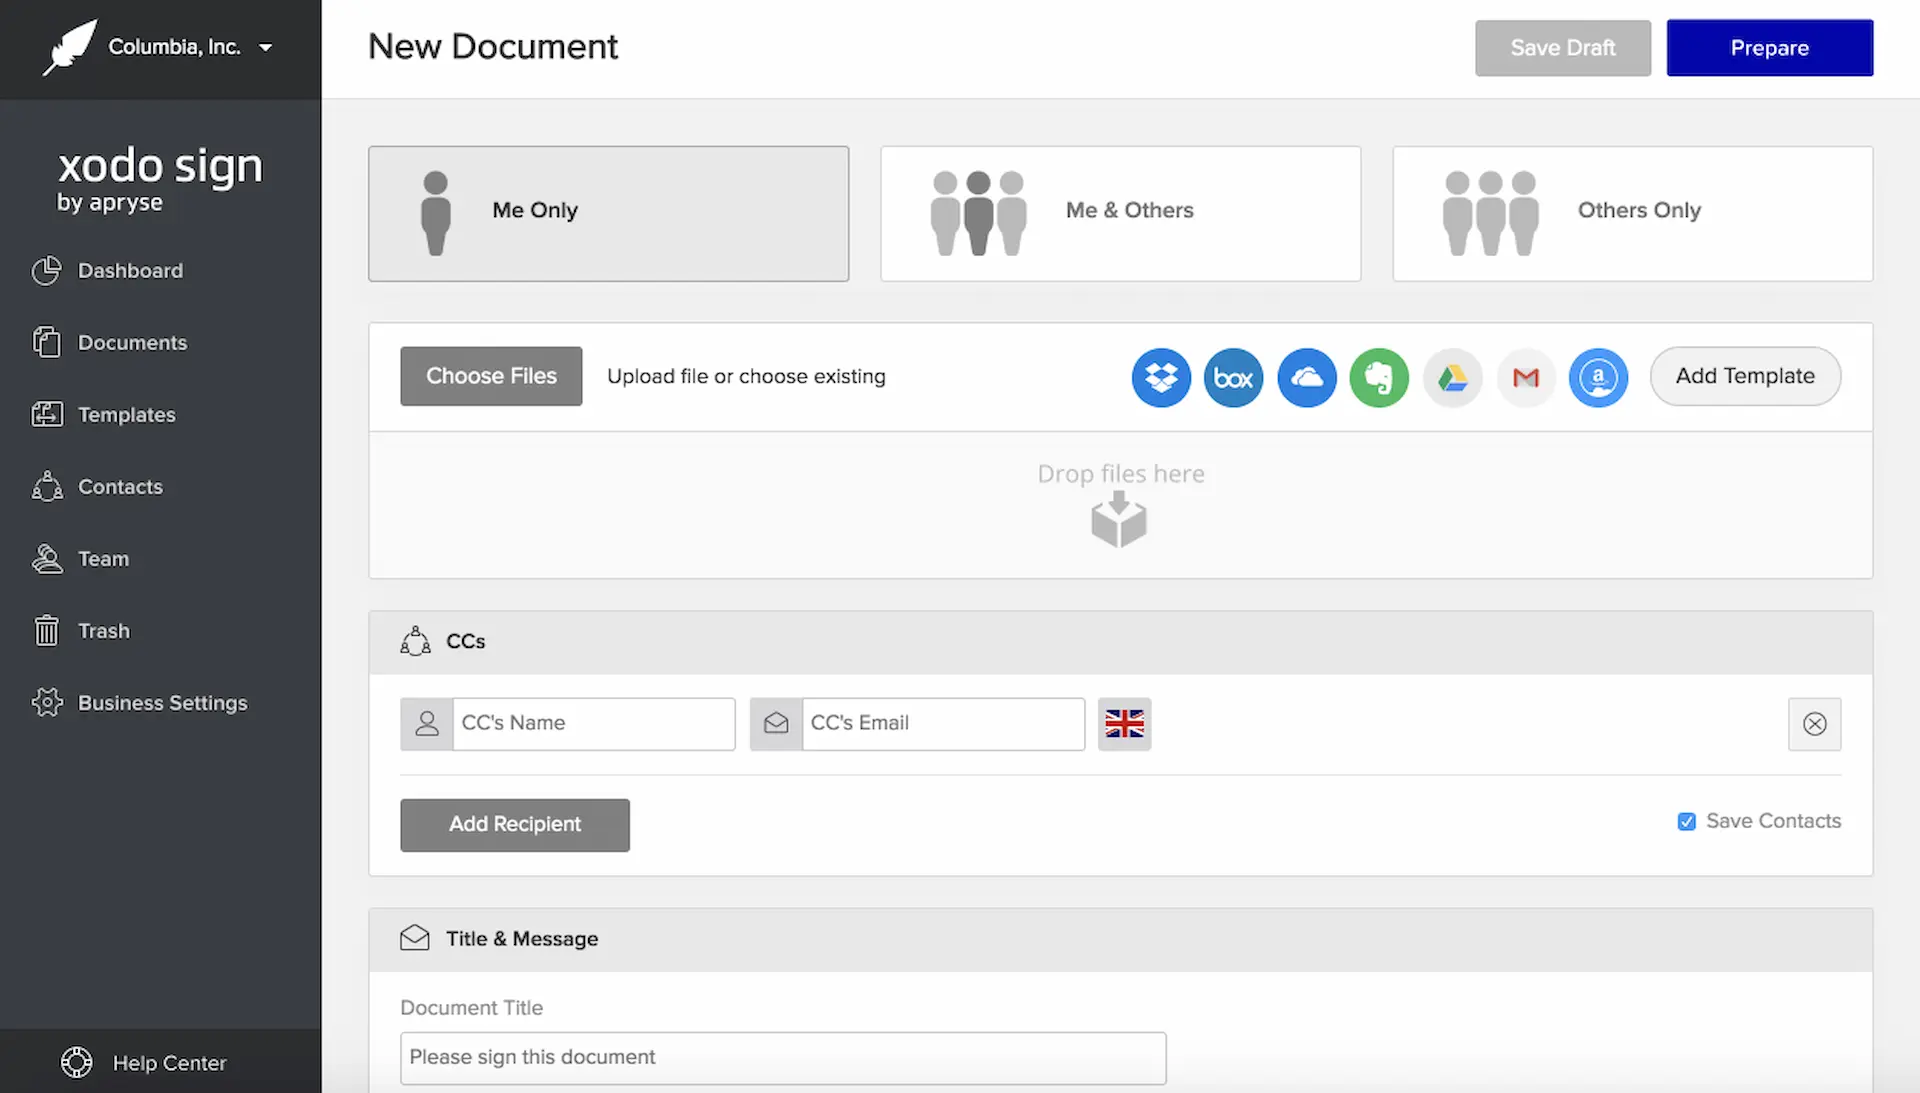Open Business Settings
This screenshot has width=1920, height=1093.
pyautogui.click(x=162, y=703)
